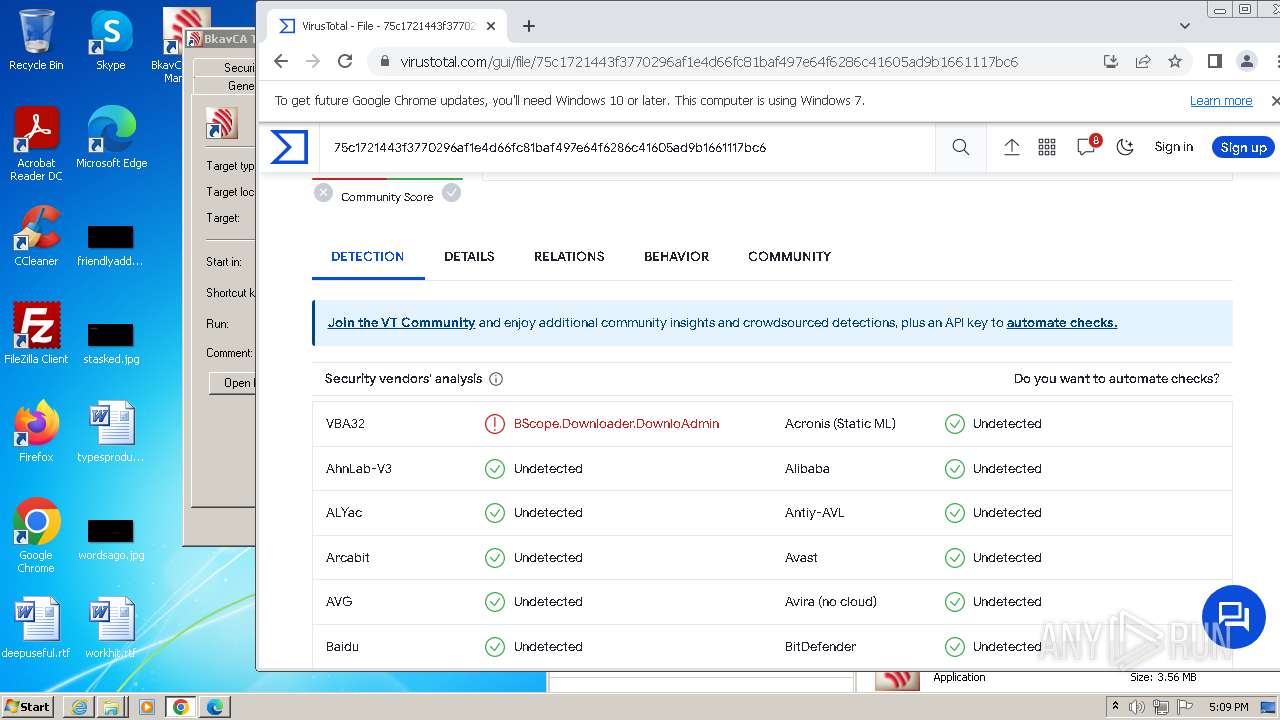Switch to the RELATIONS tab
Viewport: 1280px width, 720px height.
coord(569,257)
